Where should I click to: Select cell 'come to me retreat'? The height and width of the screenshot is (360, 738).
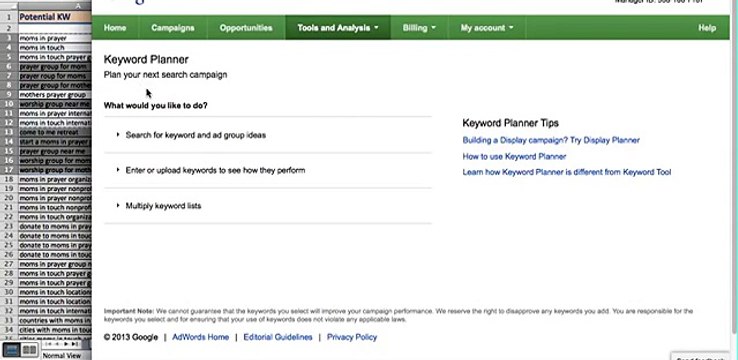click(55, 132)
